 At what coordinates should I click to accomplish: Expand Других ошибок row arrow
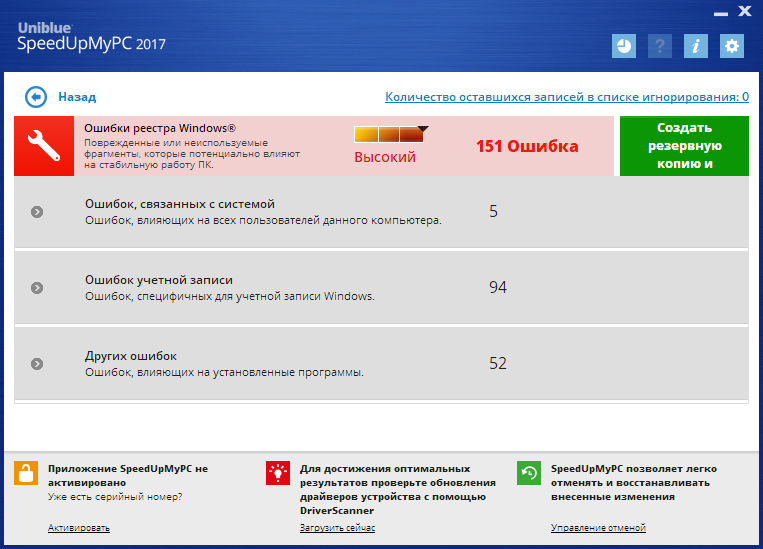37,364
